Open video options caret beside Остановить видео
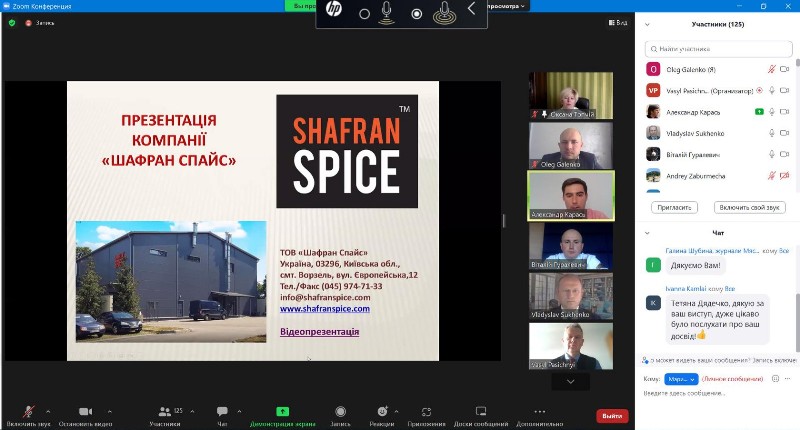Image resolution: width=800 pixels, height=430 pixels. tap(110, 411)
